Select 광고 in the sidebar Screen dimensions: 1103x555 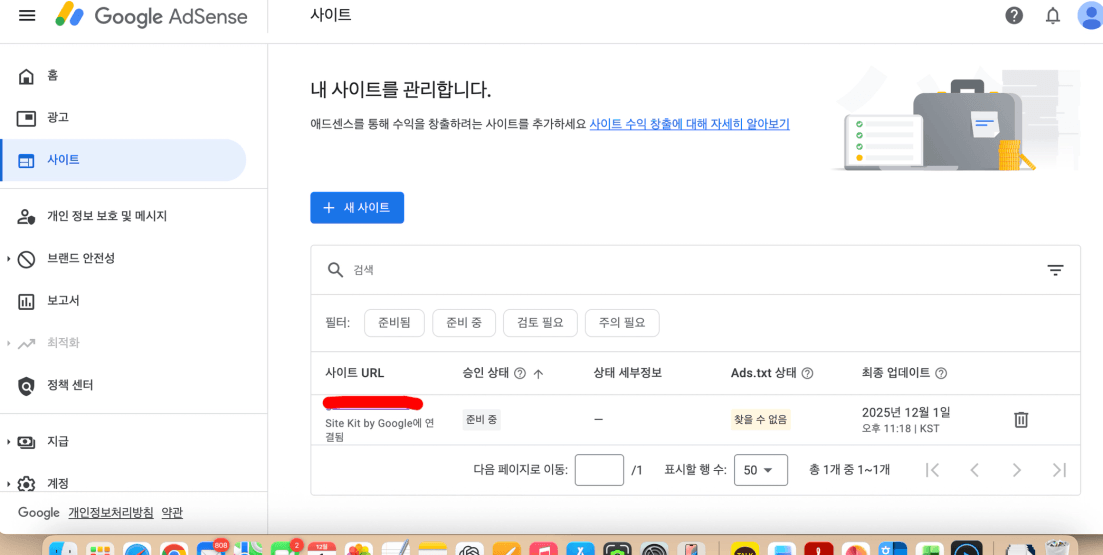[58, 118]
